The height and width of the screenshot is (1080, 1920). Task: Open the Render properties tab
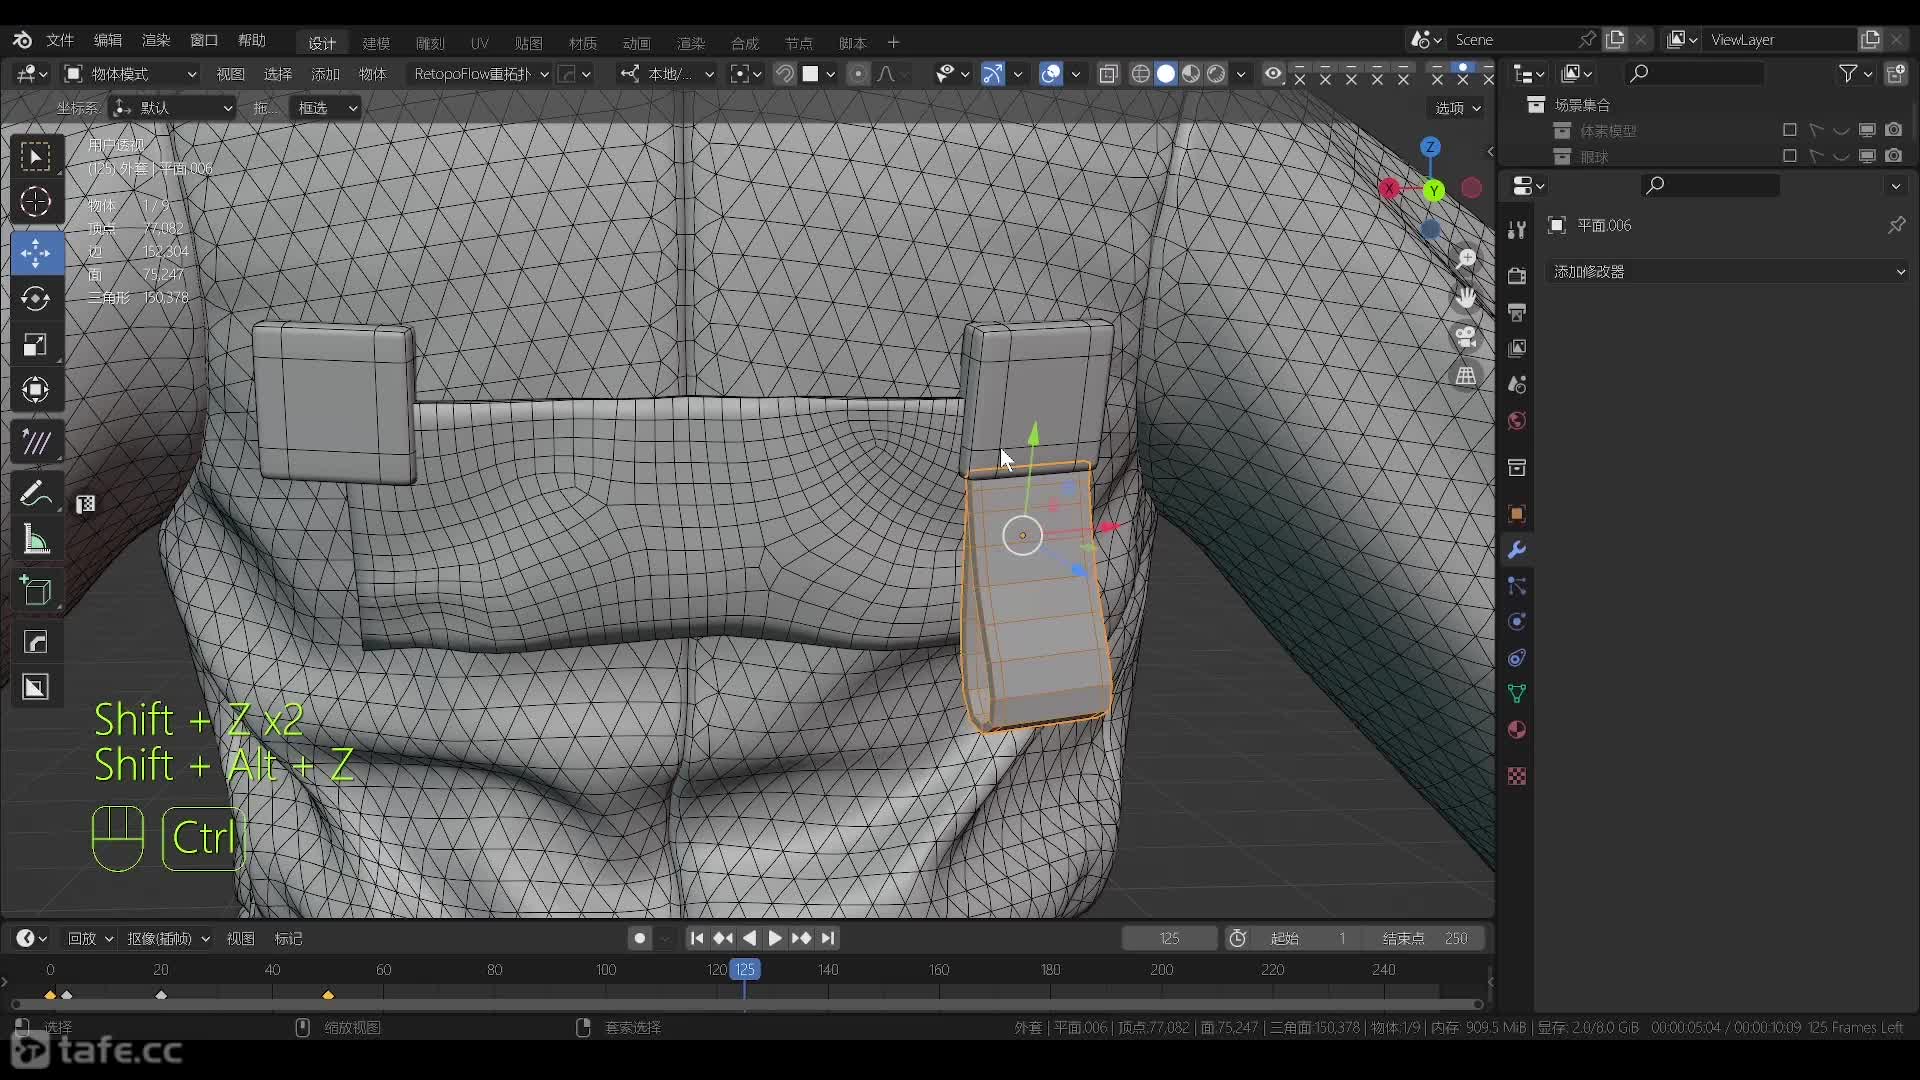tap(1516, 276)
